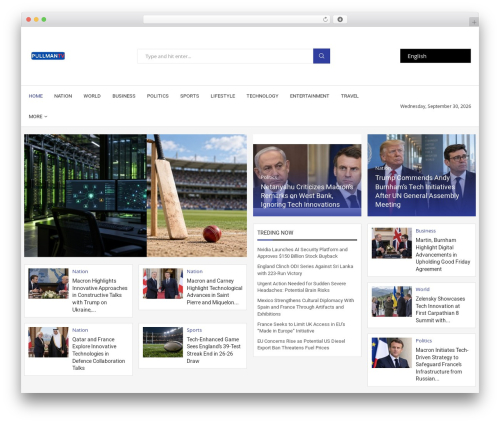Click the PULLMANTV site logo
This screenshot has height=423, width=500.
click(x=48, y=56)
